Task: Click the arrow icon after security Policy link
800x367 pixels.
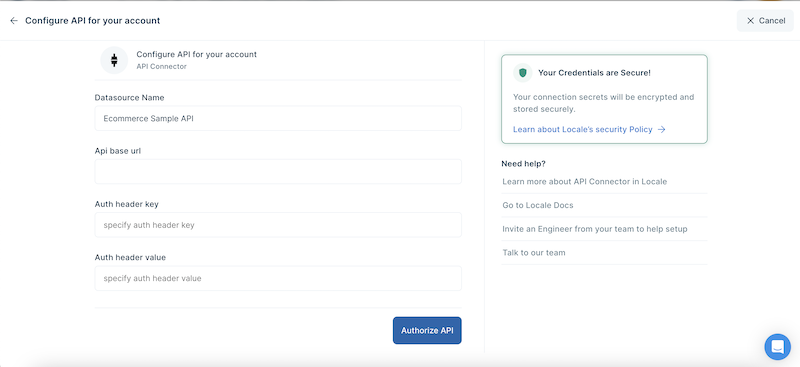Action: tap(662, 129)
